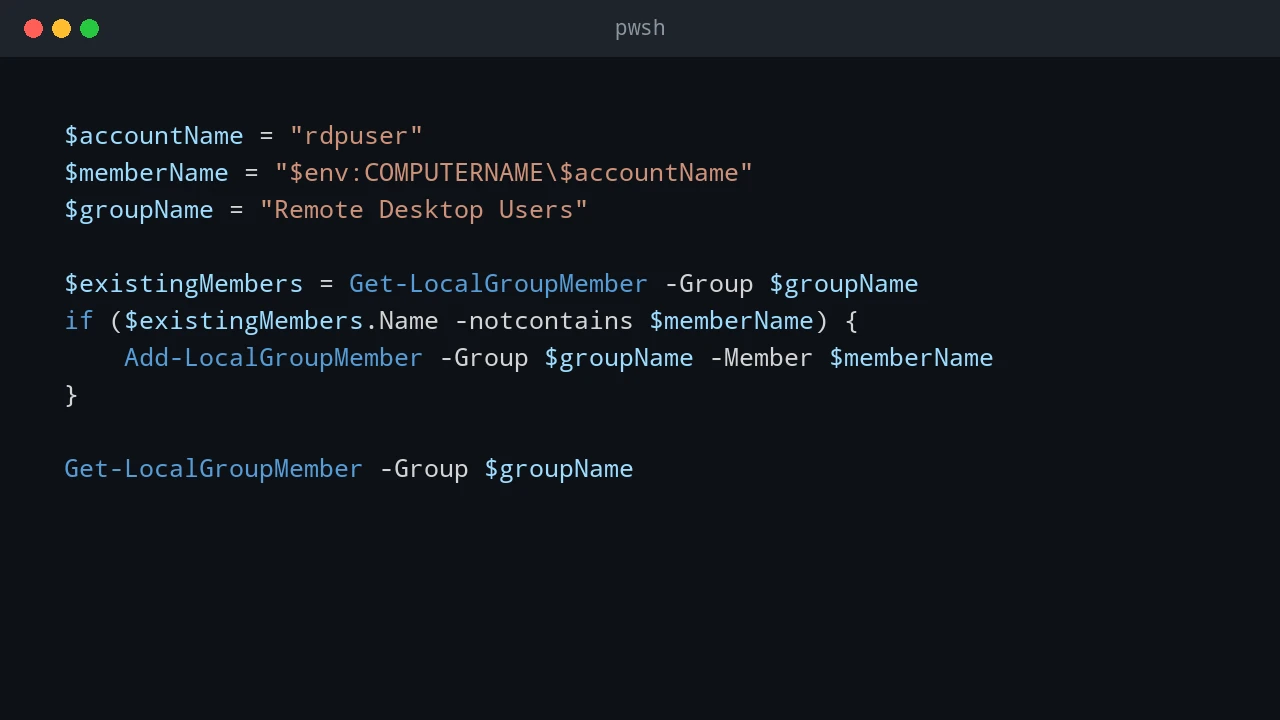Click the red close window button
The image size is (1280, 720).
[33, 28]
